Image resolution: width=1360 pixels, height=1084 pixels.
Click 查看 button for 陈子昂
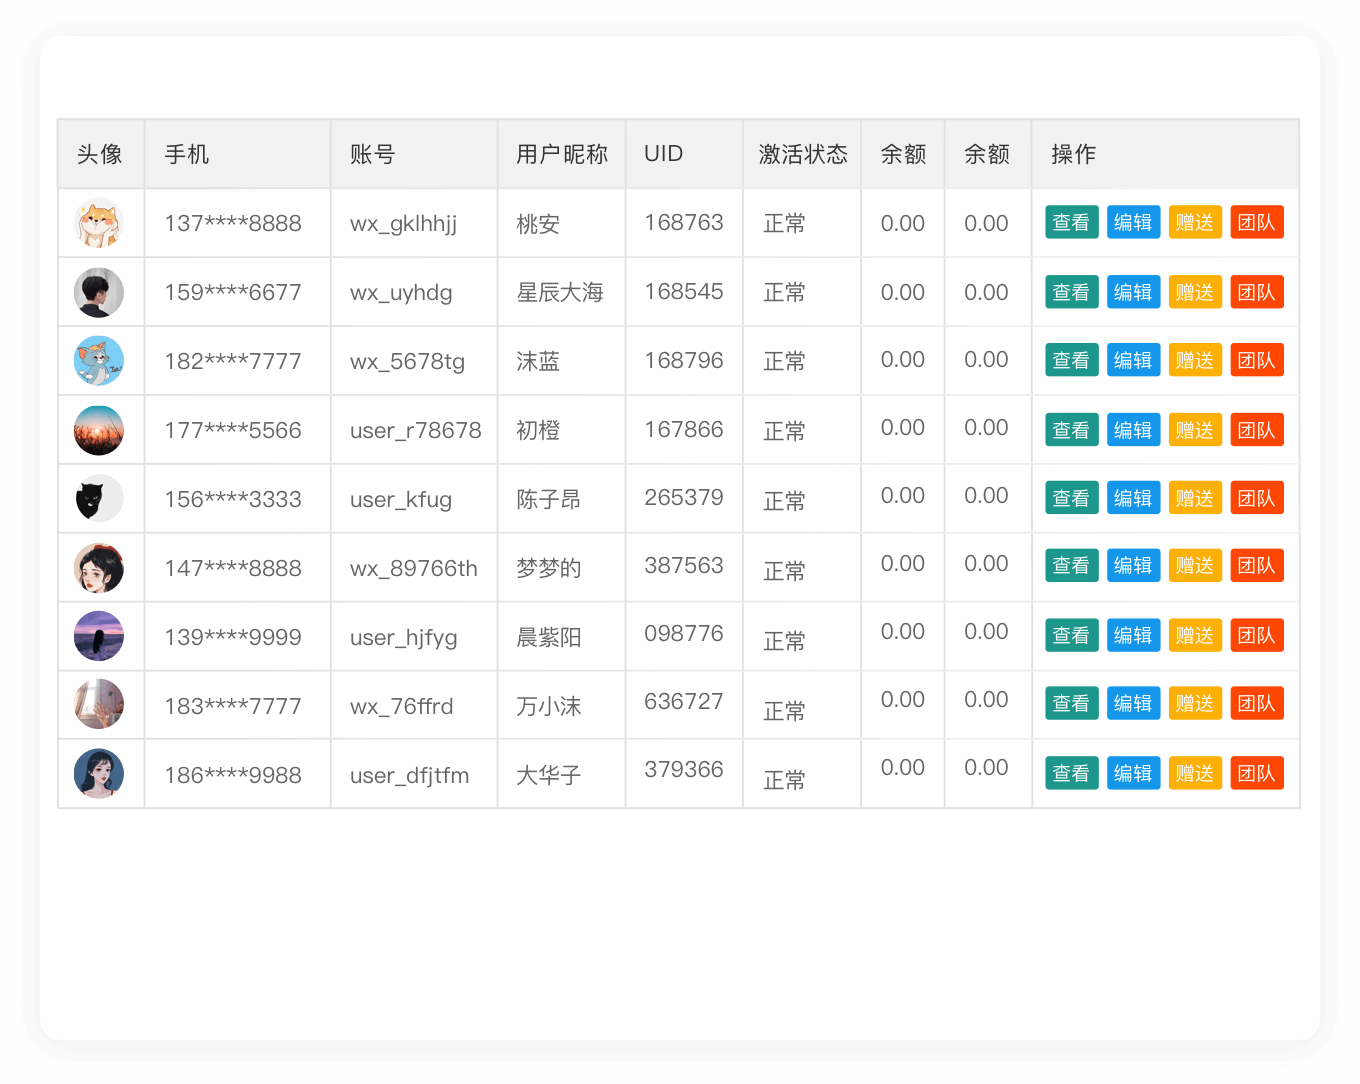coord(1071,497)
